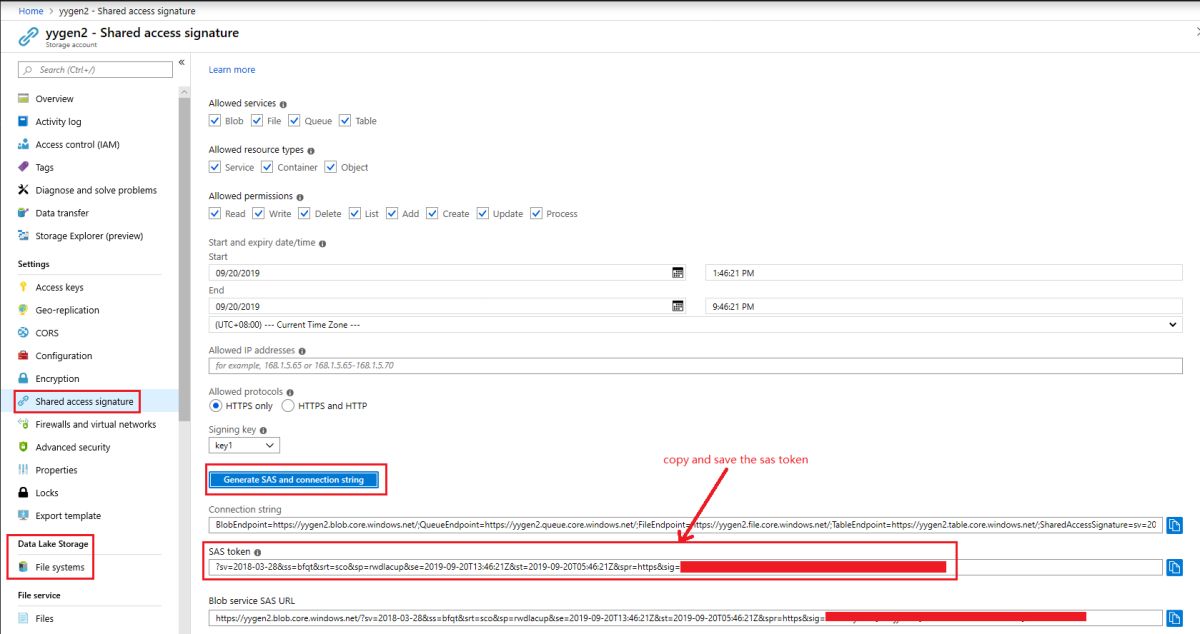Toggle the Table service checkbox
This screenshot has height=634, width=1200.
click(345, 121)
